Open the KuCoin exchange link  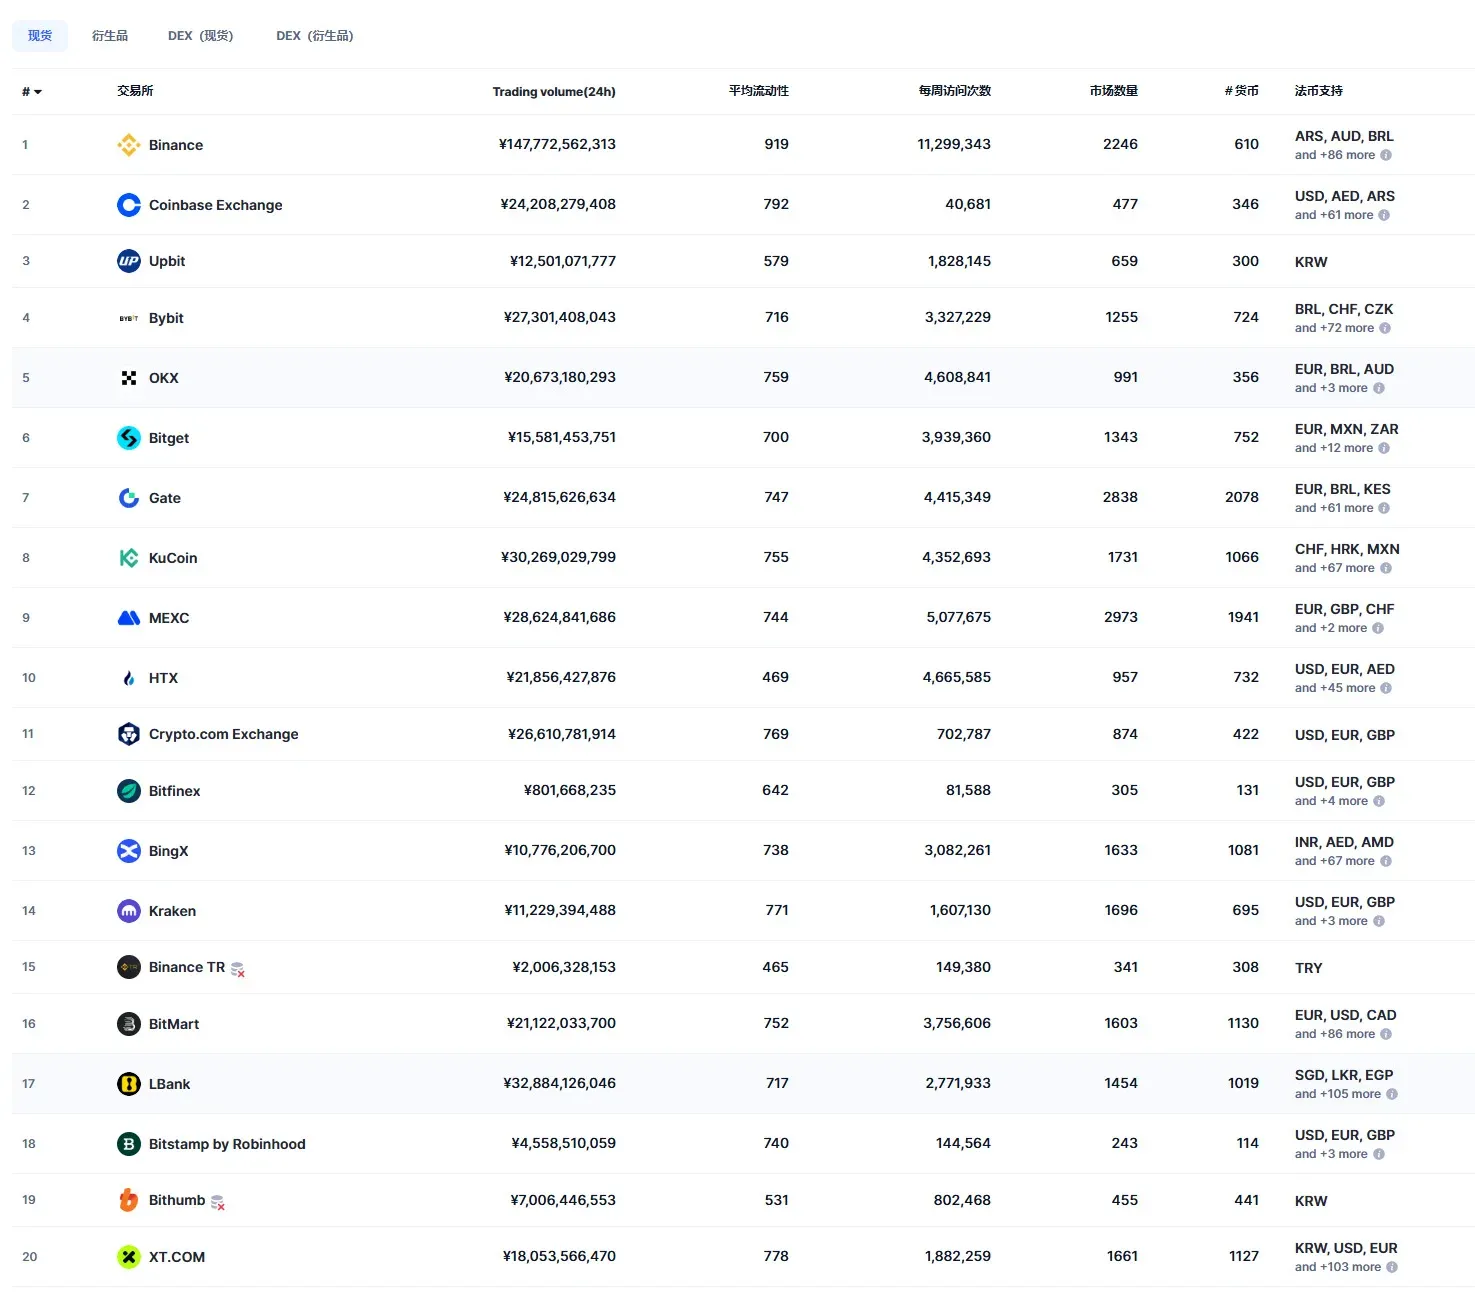tap(173, 558)
